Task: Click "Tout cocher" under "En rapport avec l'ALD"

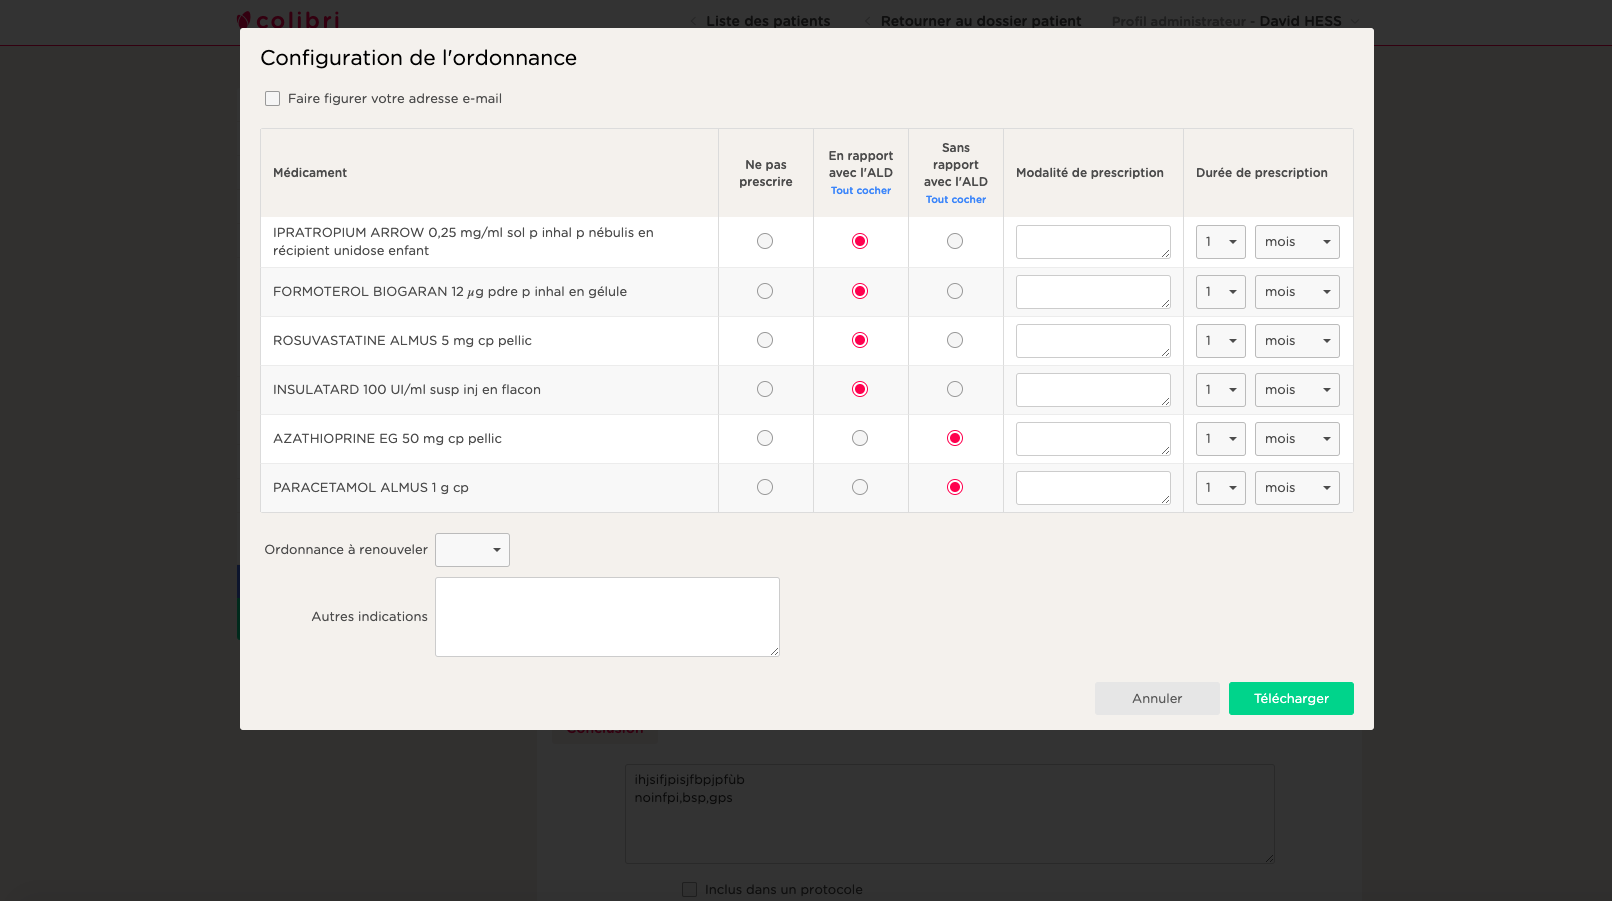Action: [x=860, y=190]
